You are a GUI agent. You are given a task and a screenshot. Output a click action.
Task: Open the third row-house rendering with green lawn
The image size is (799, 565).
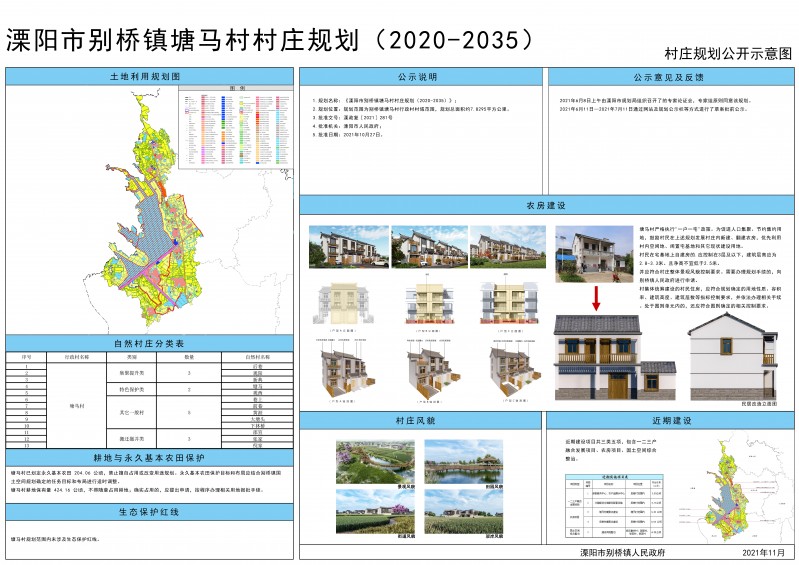click(508, 247)
